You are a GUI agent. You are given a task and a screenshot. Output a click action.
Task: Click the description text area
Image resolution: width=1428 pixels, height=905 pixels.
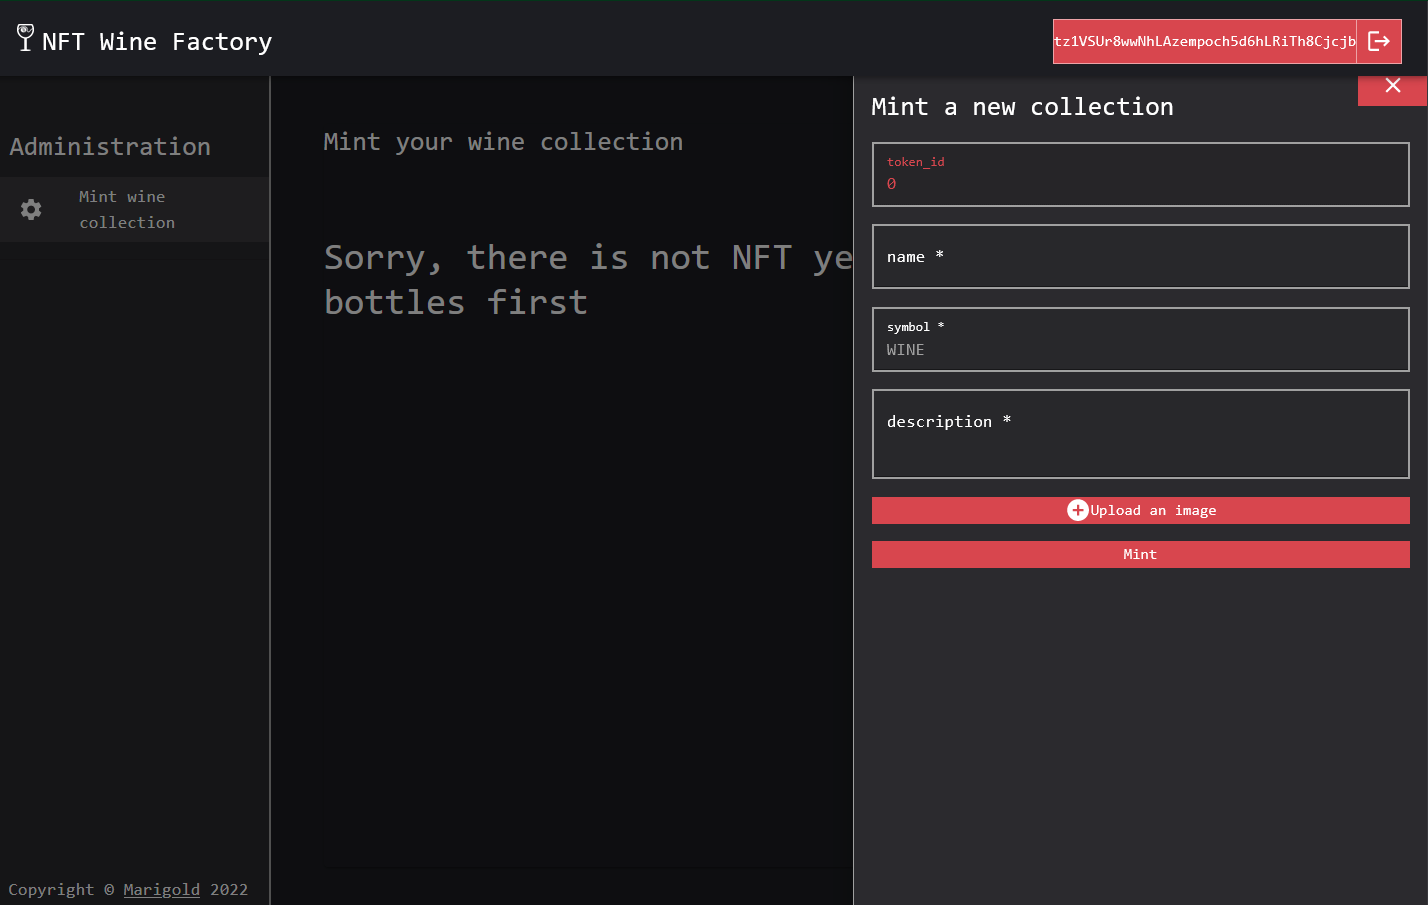(x=1140, y=434)
